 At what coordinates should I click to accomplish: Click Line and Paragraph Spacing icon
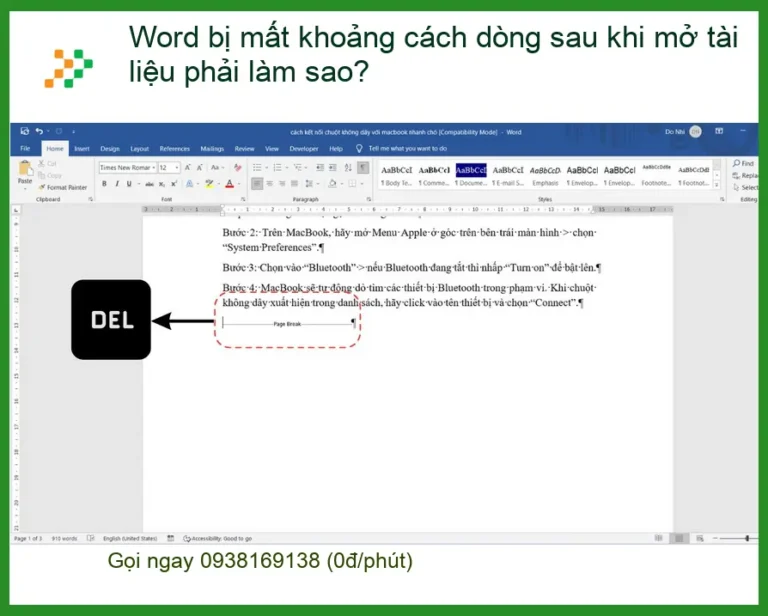tap(309, 184)
